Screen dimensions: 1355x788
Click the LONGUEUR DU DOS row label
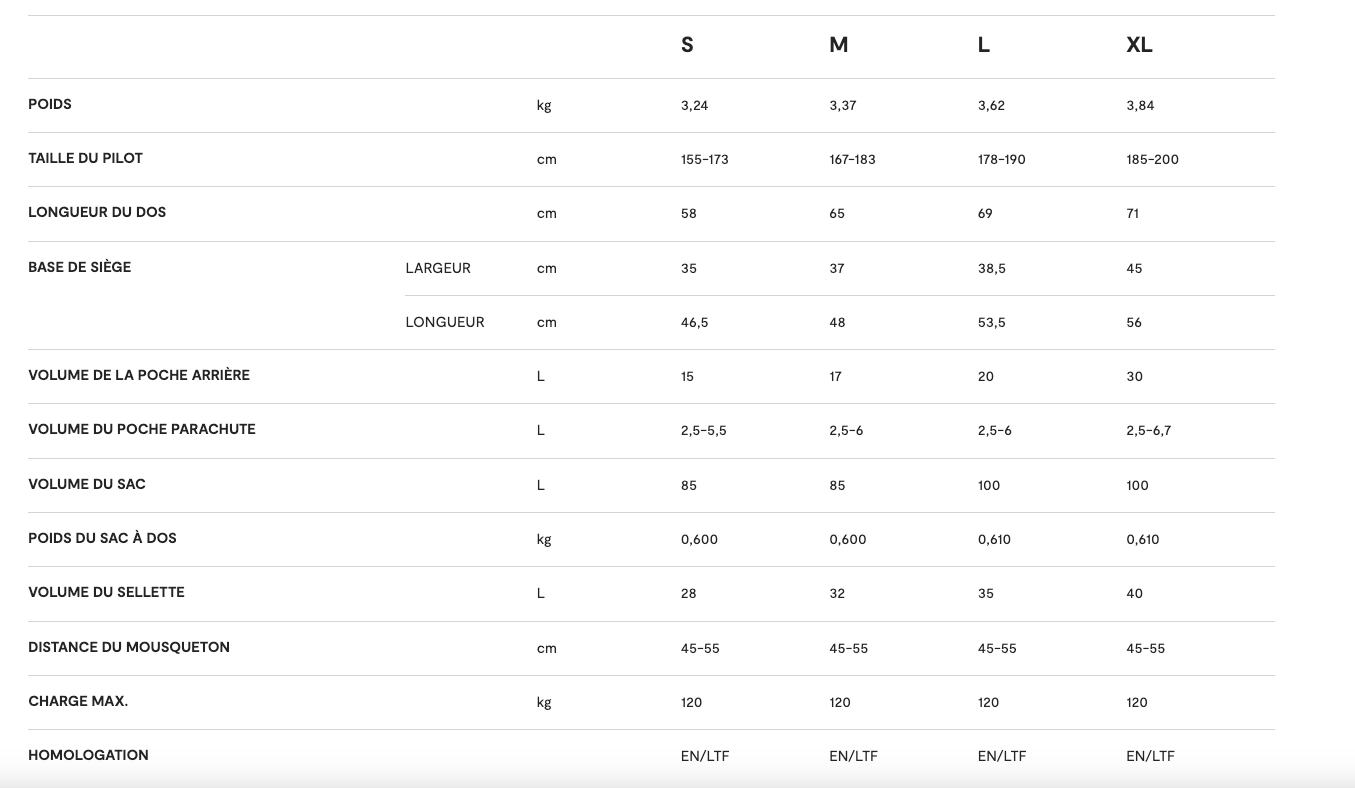97,212
